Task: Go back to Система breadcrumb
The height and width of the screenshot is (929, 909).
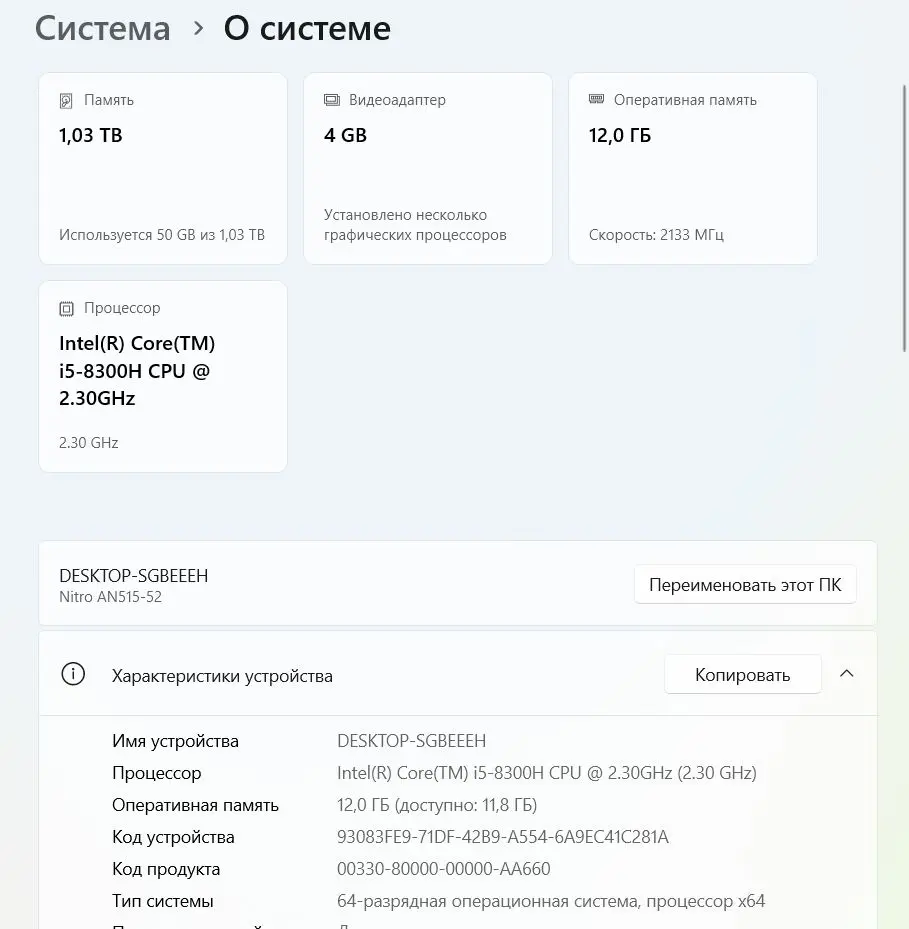Action: click(x=103, y=28)
